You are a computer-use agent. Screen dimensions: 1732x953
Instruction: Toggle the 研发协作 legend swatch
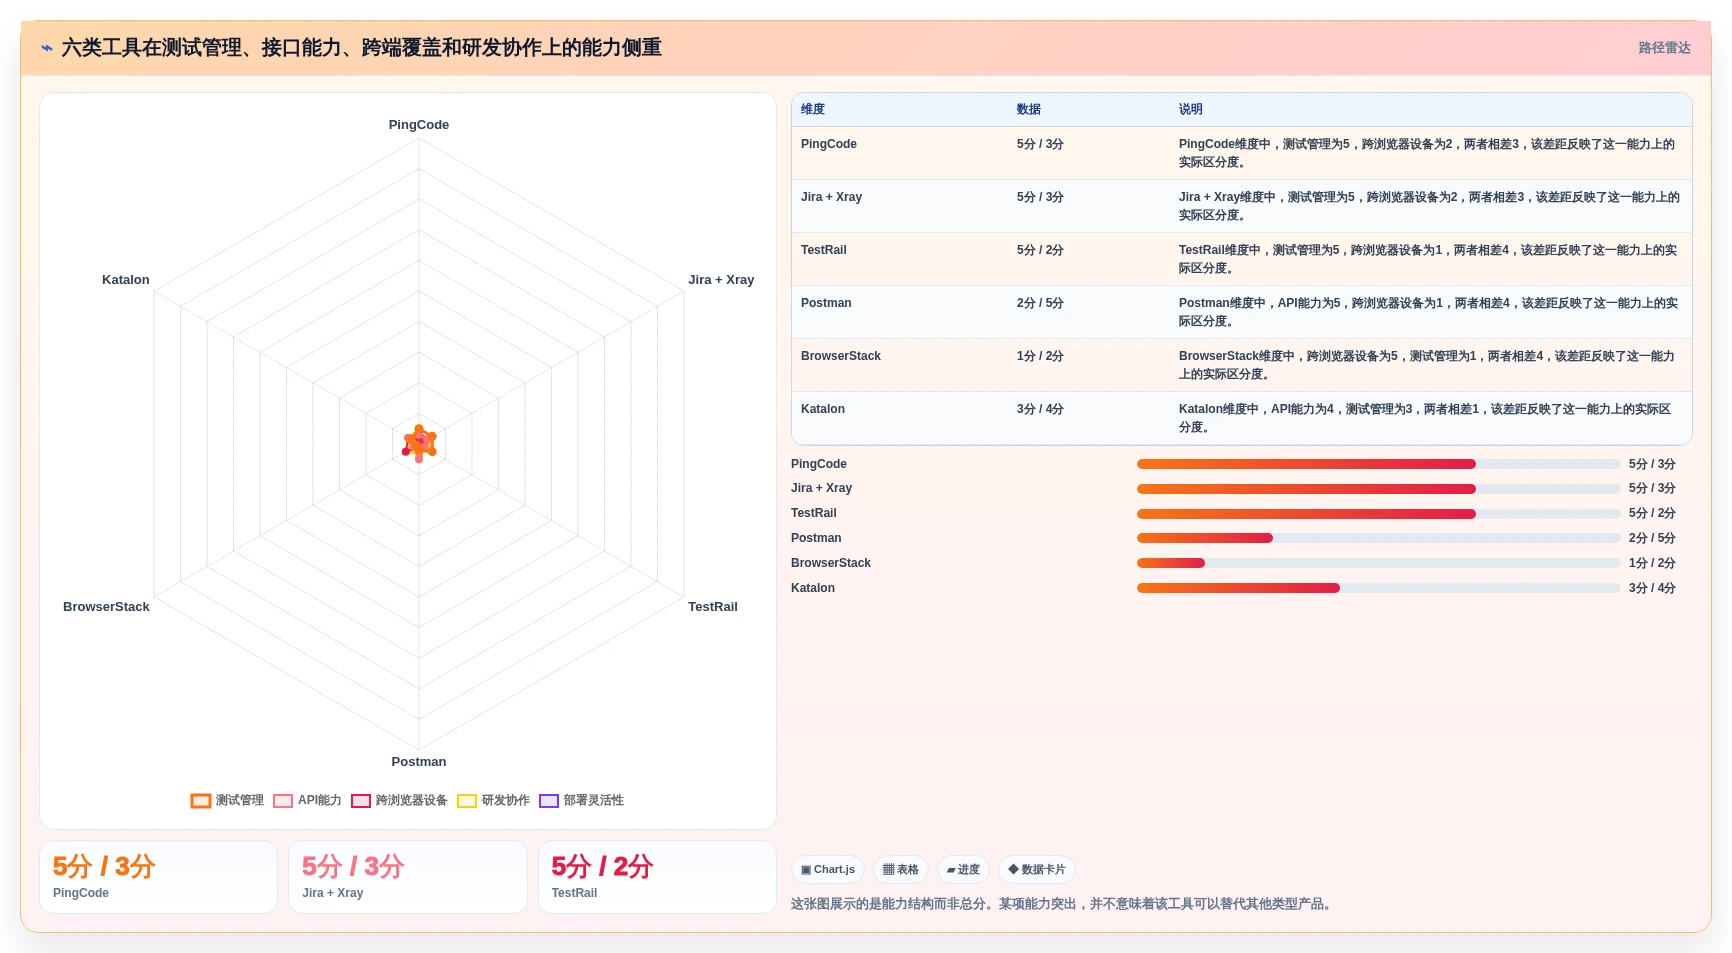point(467,801)
